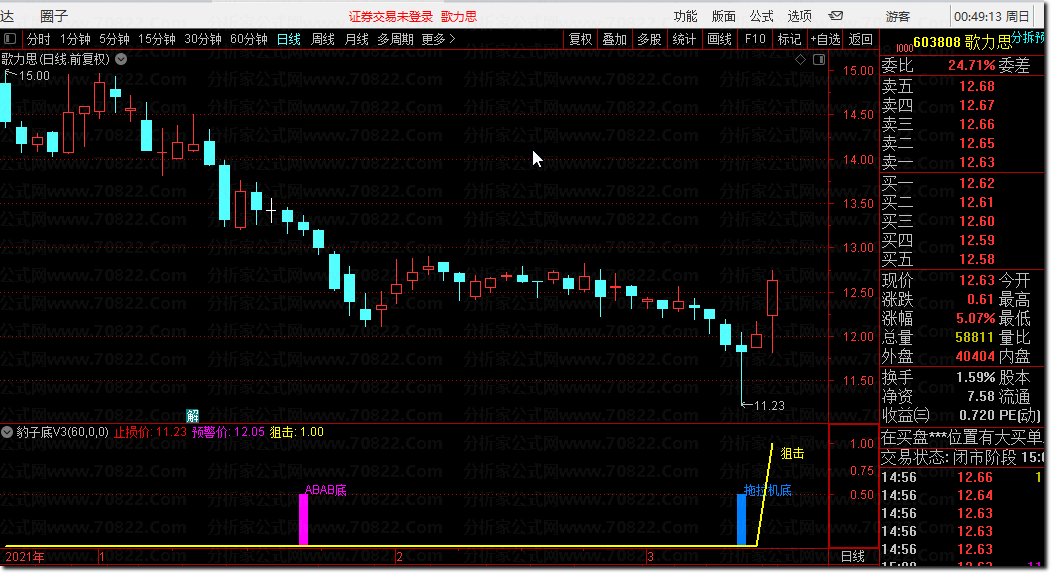The width and height of the screenshot is (1053, 574).
Task: Click the 复权 toolbar button
Action: point(581,39)
